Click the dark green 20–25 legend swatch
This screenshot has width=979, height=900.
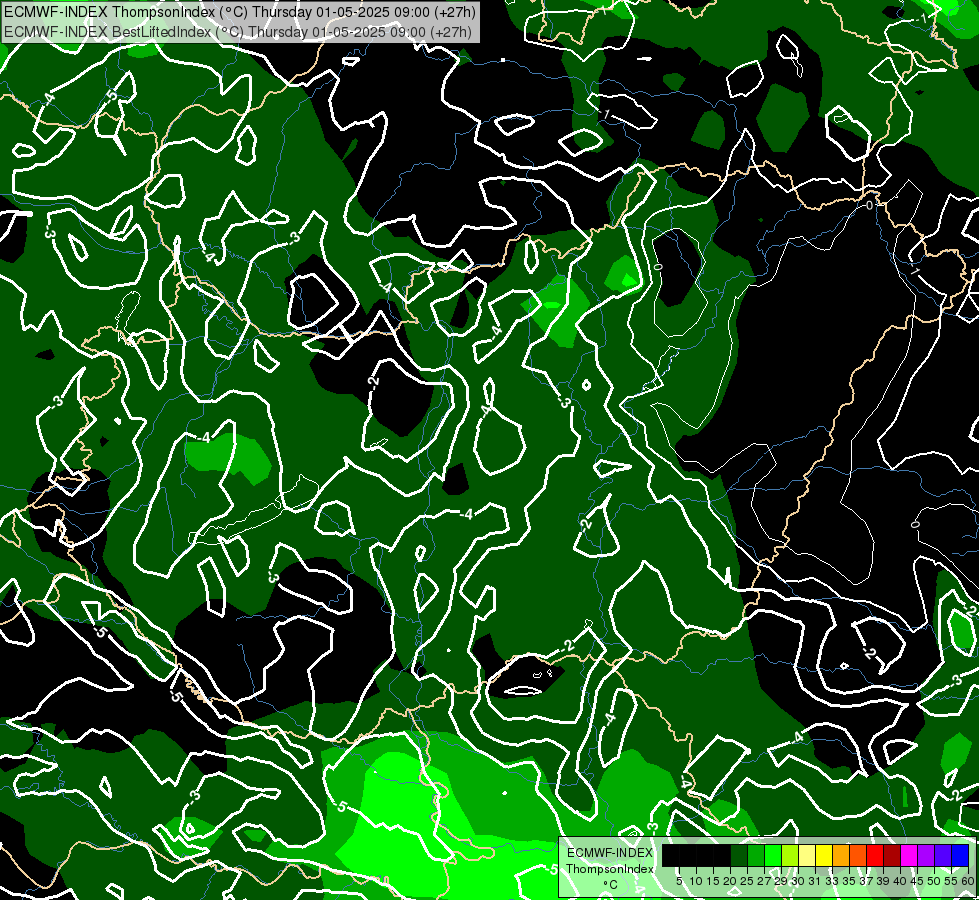(739, 856)
